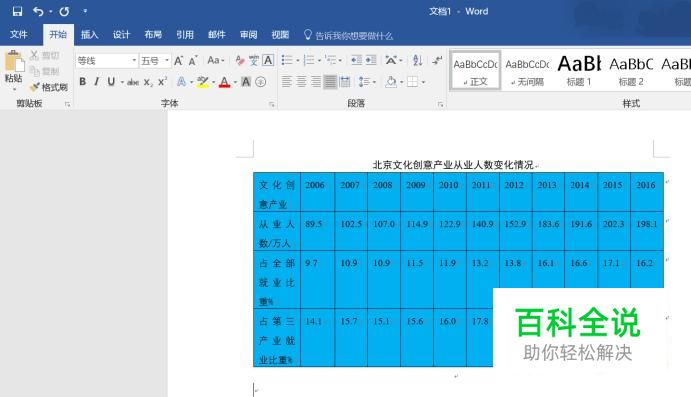Switch to the 布局 tab

[153, 34]
